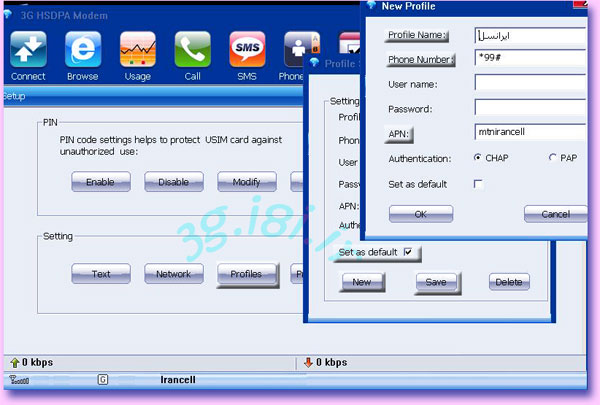
Task: Click Disable PIN button
Action: pos(174,182)
